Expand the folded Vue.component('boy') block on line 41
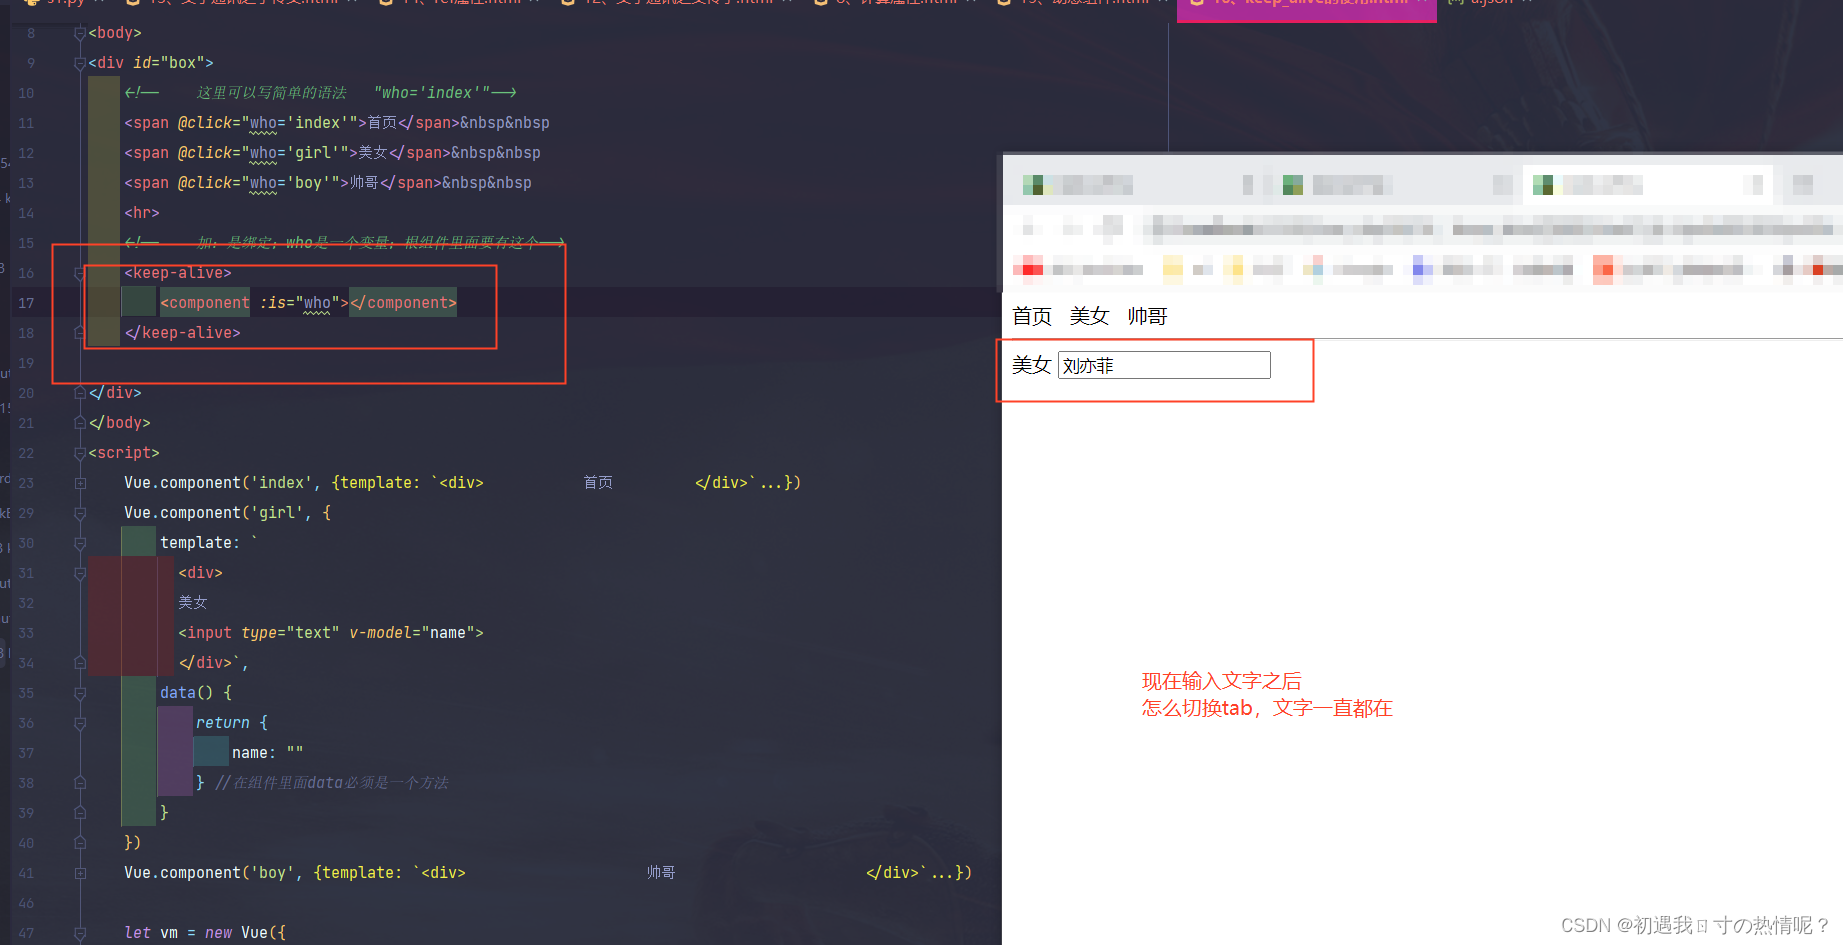1843x945 pixels. point(80,873)
